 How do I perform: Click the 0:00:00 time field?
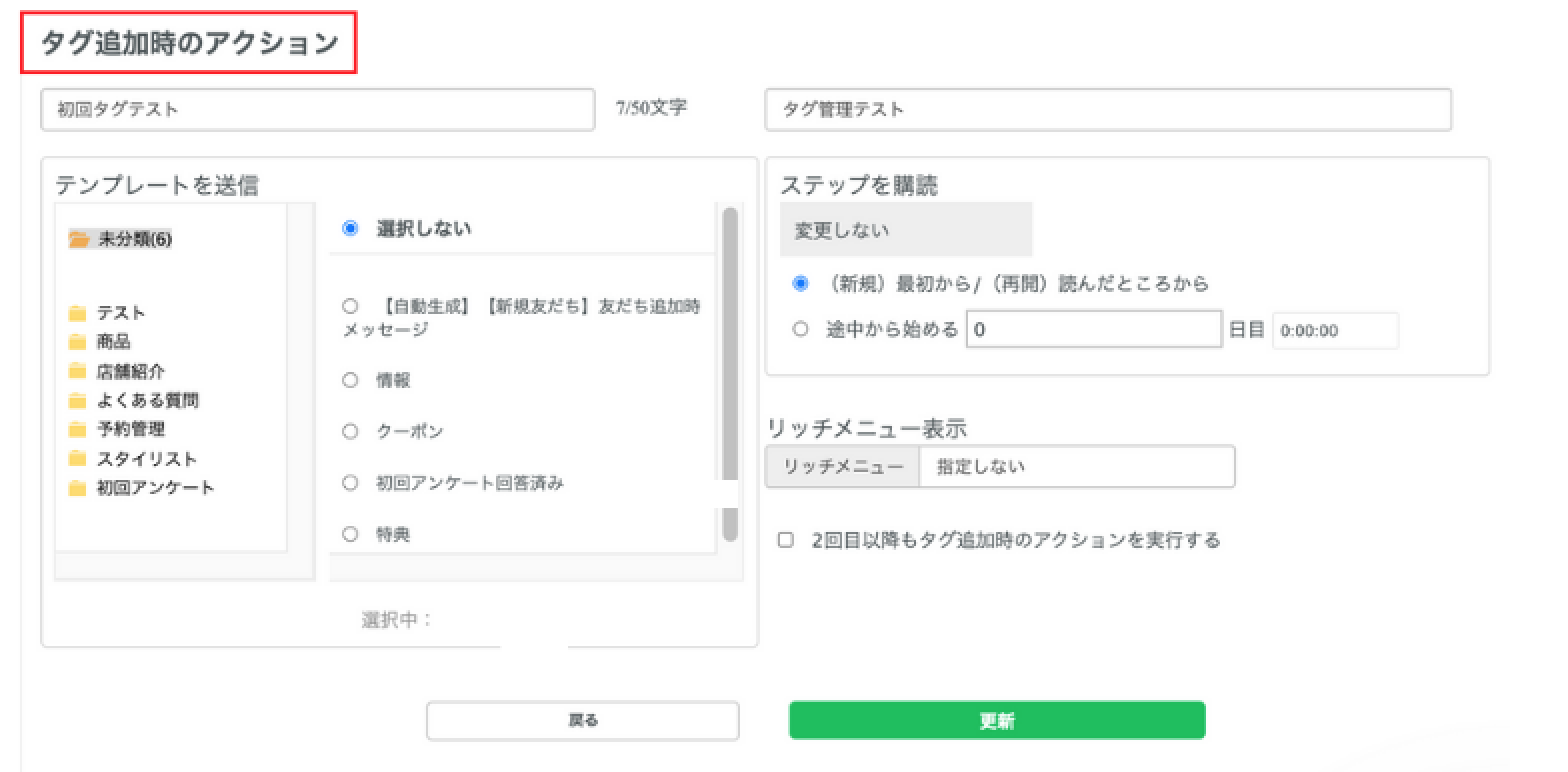pos(1335,331)
